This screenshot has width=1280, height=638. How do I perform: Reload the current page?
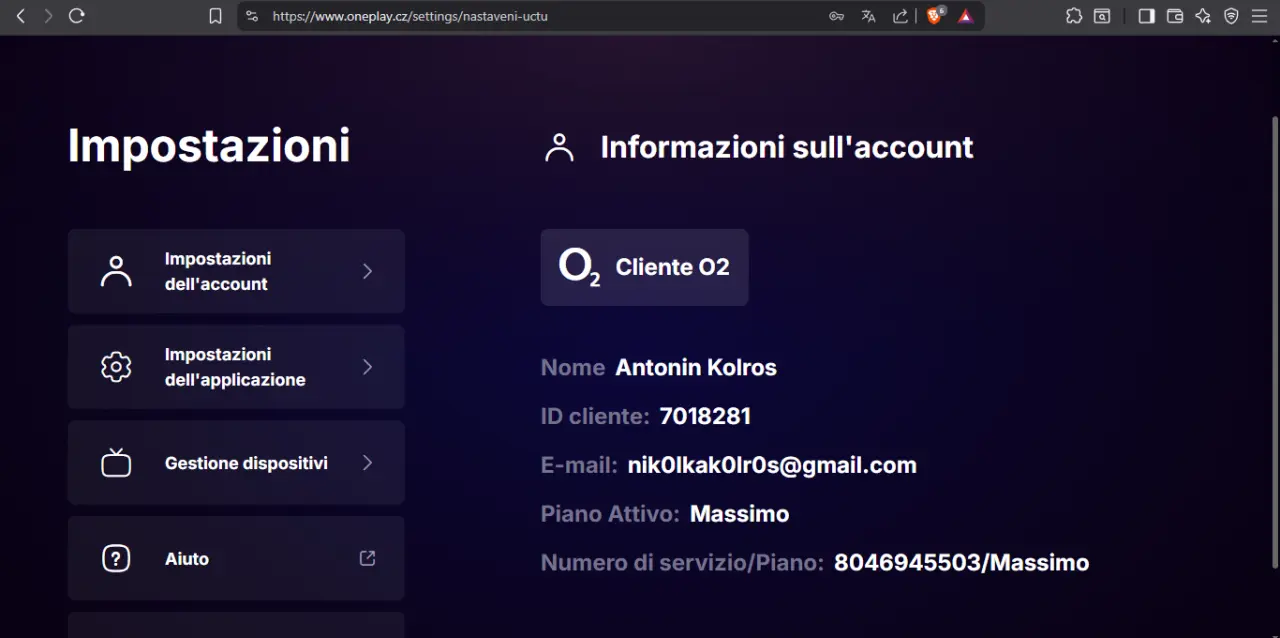(x=77, y=16)
